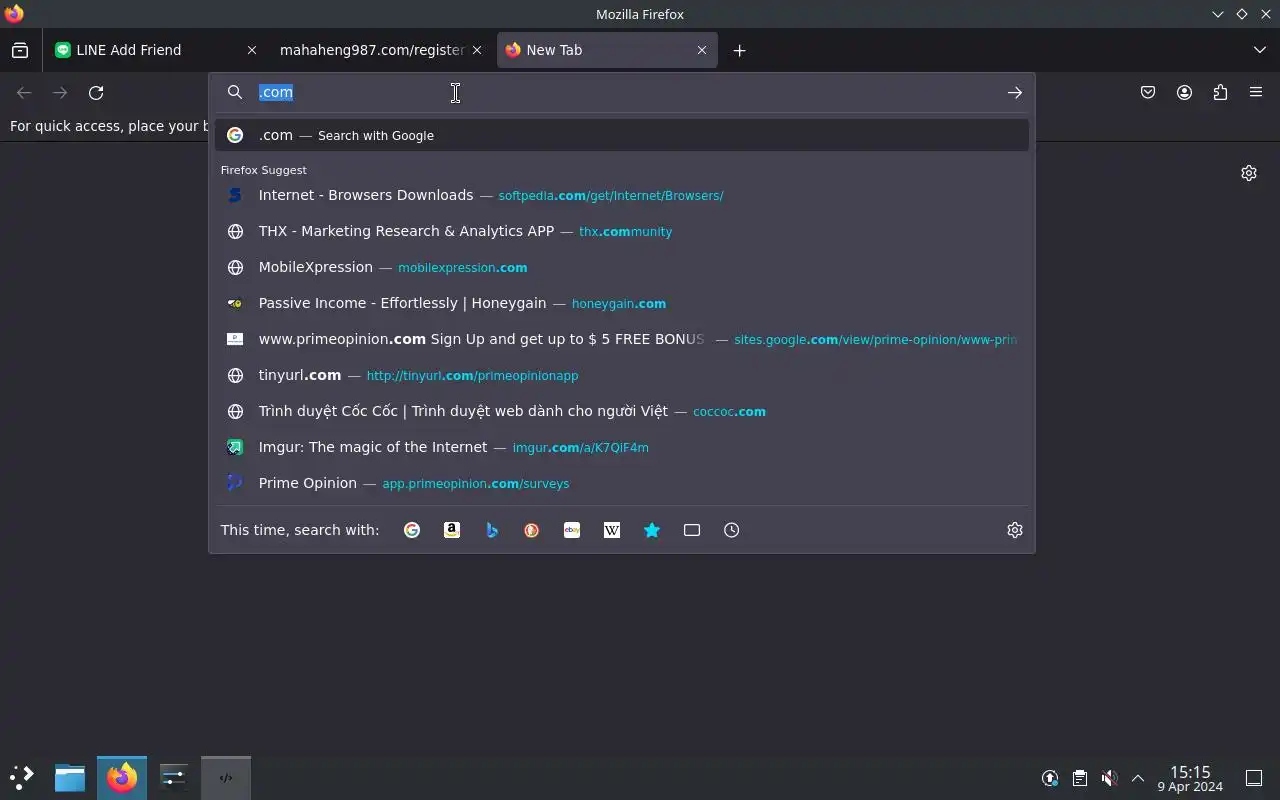The width and height of the screenshot is (1280, 800).
Task: Open Imgur magic of the Internet suggestion
Action: (x=622, y=447)
